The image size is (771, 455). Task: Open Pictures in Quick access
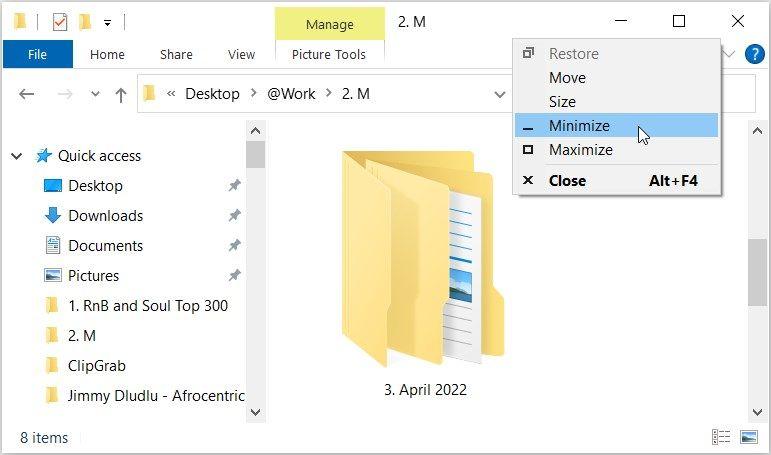click(x=93, y=276)
